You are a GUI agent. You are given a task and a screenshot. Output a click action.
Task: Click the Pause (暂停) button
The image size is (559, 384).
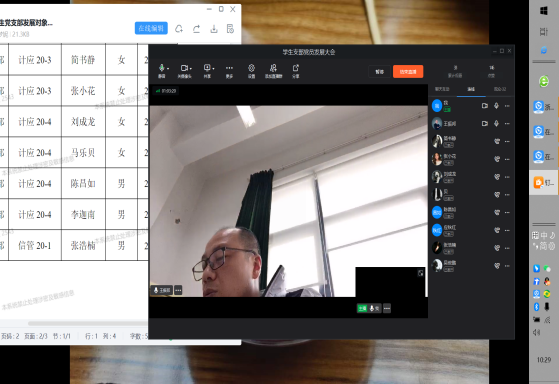click(x=379, y=72)
